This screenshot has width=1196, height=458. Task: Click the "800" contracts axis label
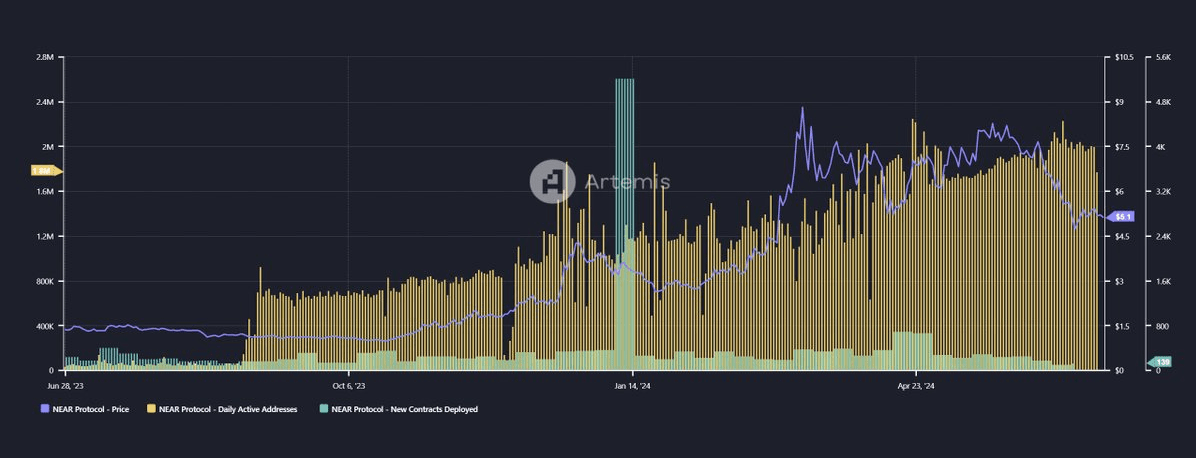tap(1162, 326)
